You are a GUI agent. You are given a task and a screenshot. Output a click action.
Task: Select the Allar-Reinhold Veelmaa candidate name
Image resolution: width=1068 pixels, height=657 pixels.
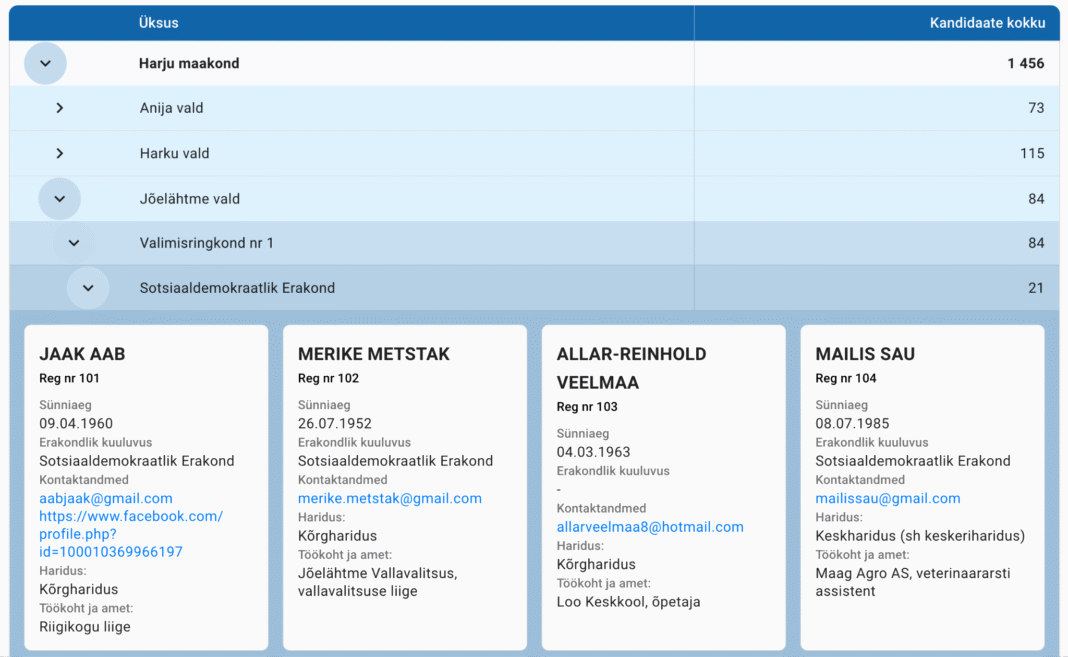click(632, 368)
